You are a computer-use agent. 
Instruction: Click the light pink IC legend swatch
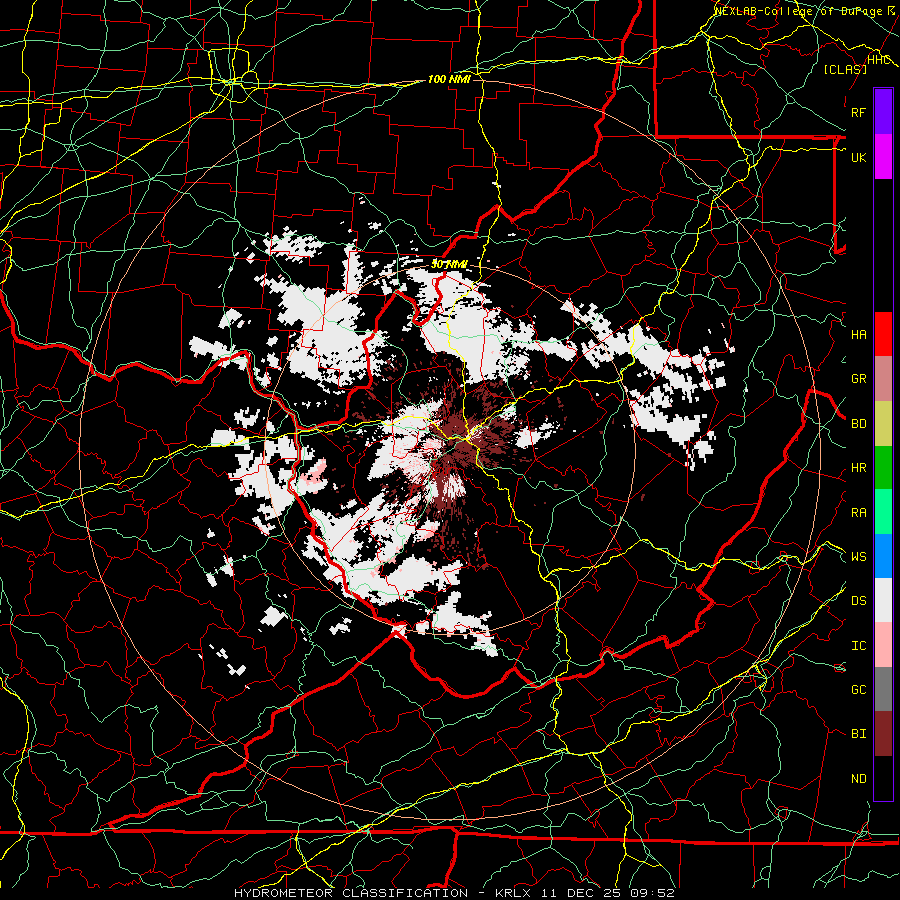pos(883,645)
